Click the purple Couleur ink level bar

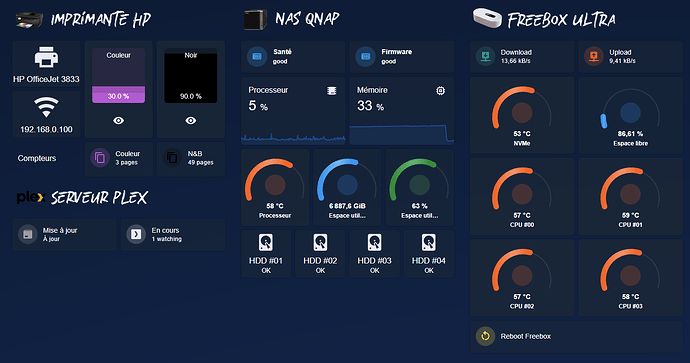118,95
